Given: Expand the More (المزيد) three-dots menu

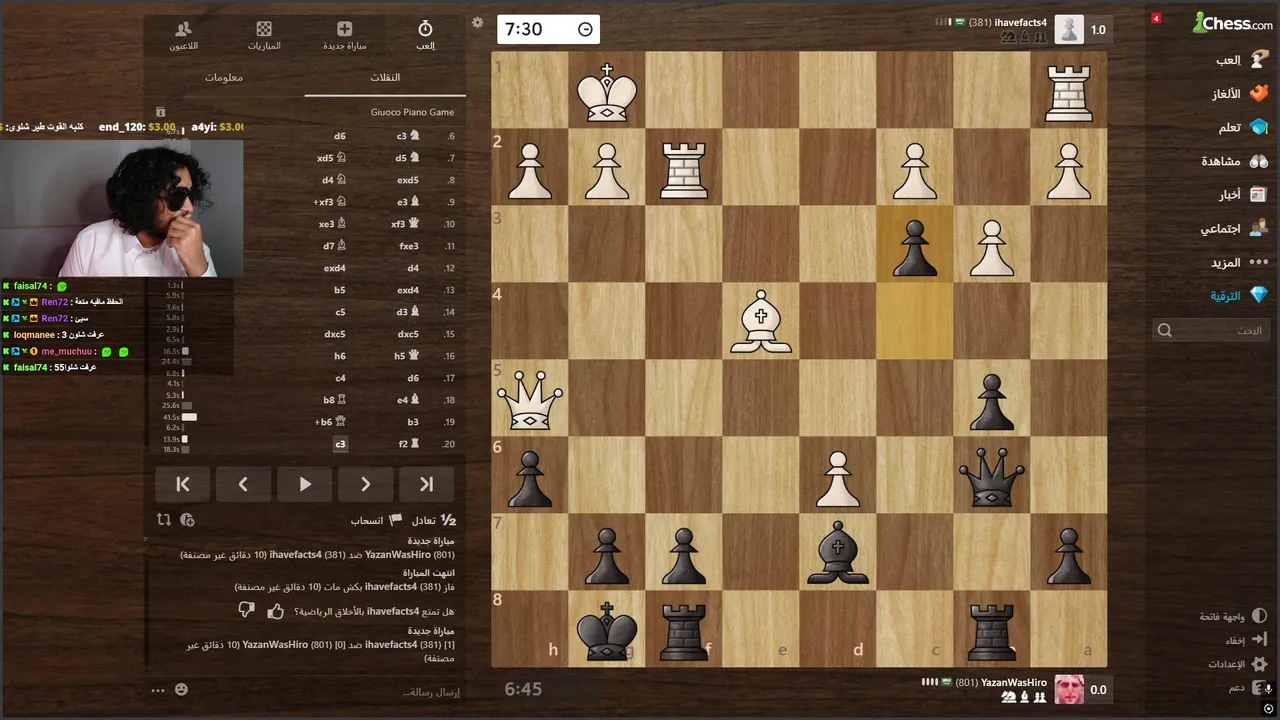Looking at the screenshot, I should pos(1239,263).
